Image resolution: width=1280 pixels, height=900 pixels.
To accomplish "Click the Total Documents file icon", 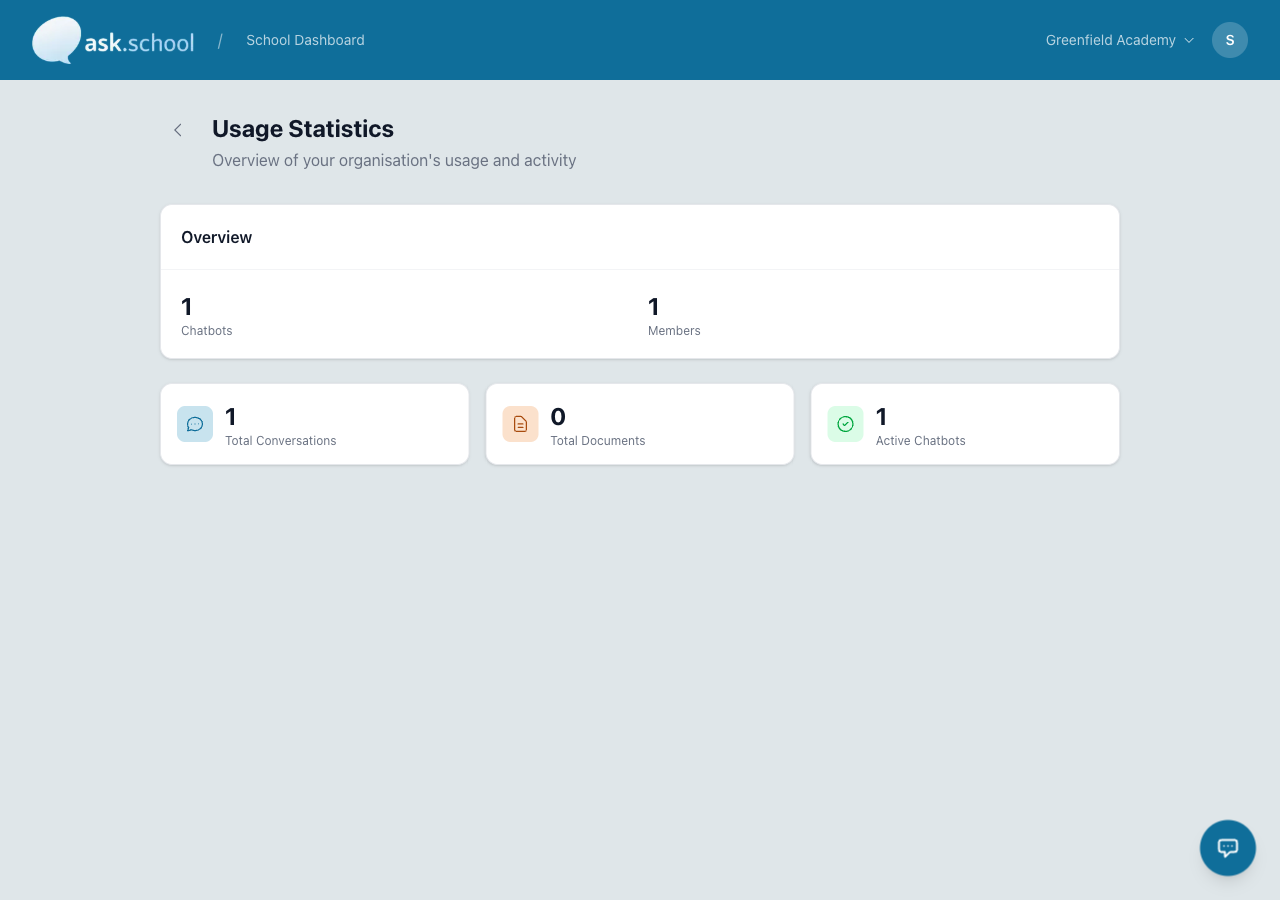I will click(x=520, y=424).
